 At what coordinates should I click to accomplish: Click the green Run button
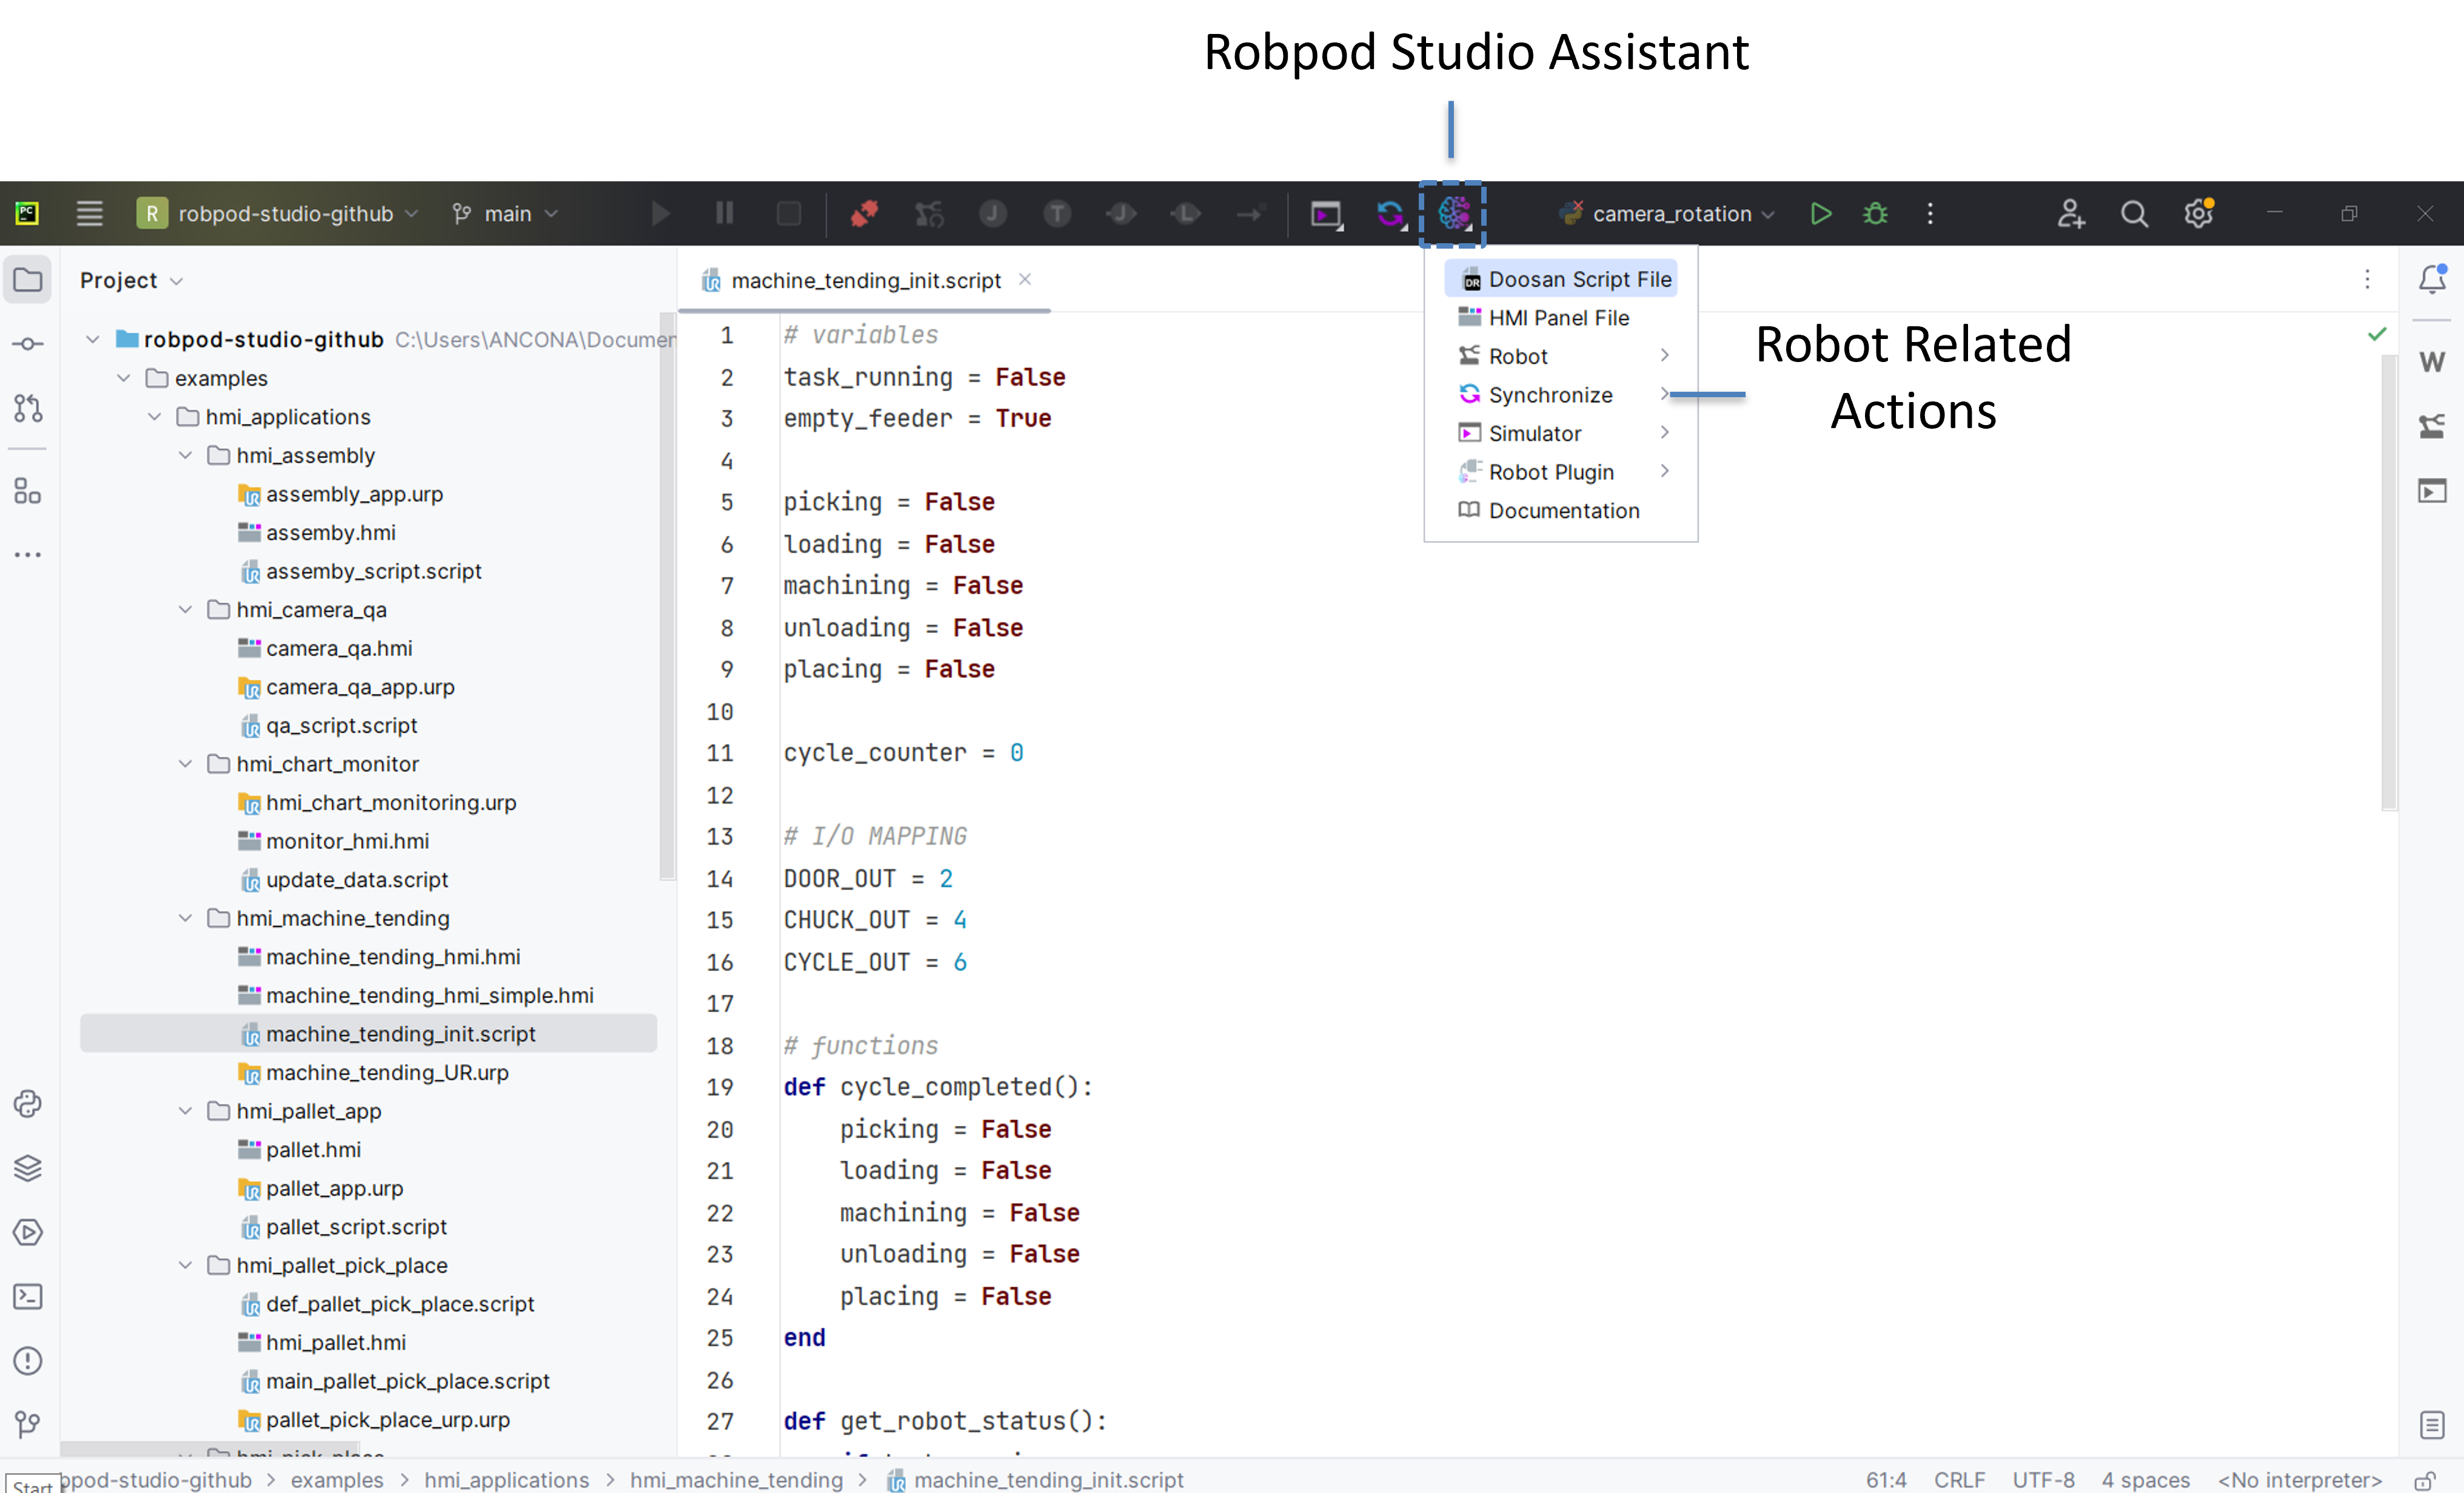pyautogui.click(x=1820, y=213)
